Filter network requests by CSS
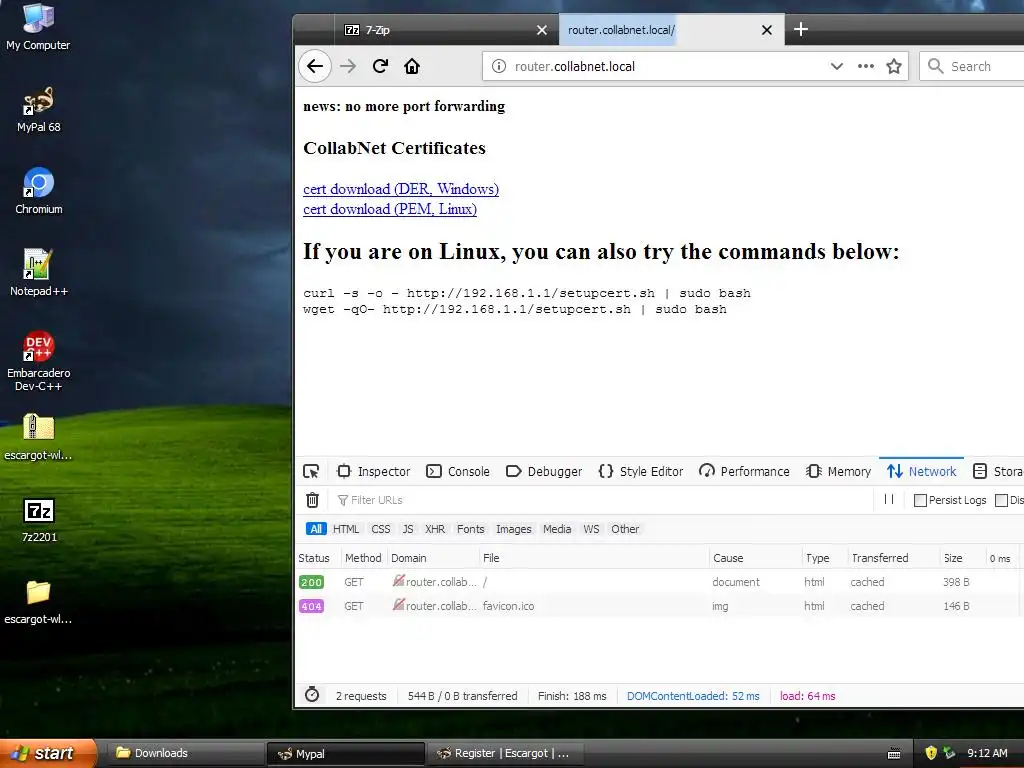This screenshot has height=768, width=1024. tap(381, 529)
